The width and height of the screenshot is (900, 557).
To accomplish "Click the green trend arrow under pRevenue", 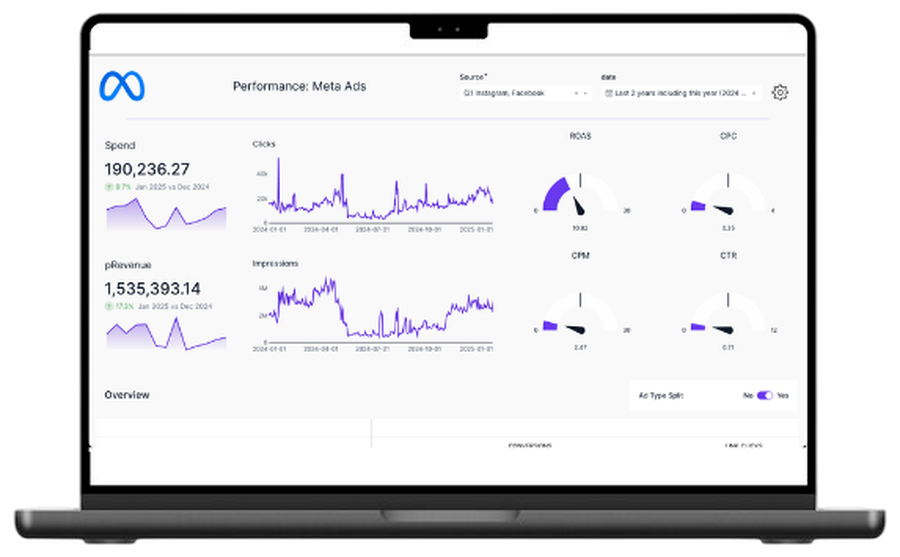I will [108, 306].
